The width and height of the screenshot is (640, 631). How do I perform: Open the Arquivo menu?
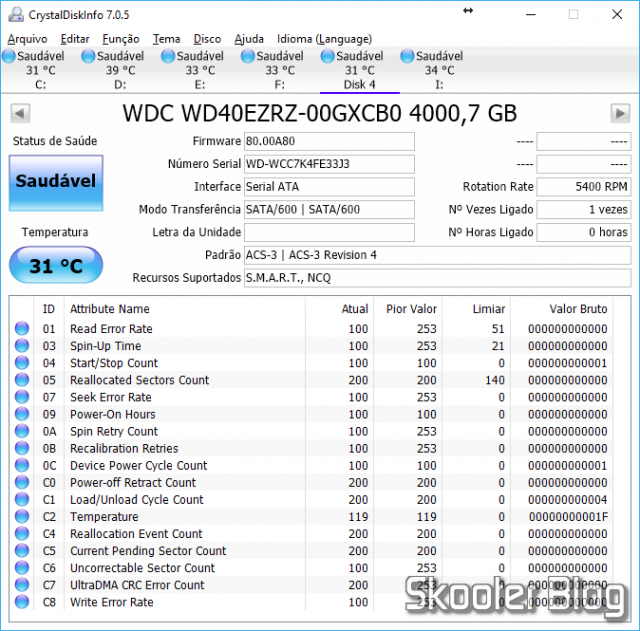point(27,39)
